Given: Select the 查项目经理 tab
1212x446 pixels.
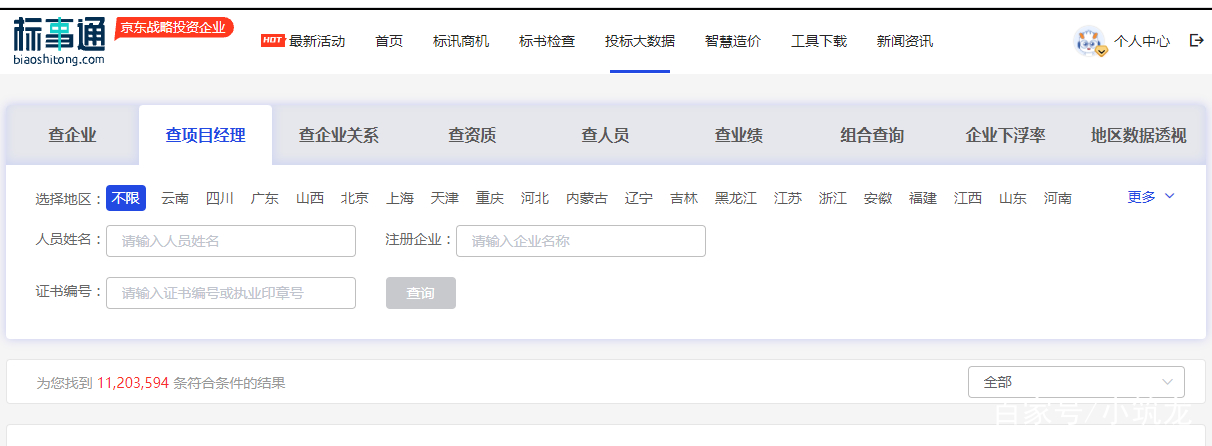Looking at the screenshot, I should pos(205,135).
